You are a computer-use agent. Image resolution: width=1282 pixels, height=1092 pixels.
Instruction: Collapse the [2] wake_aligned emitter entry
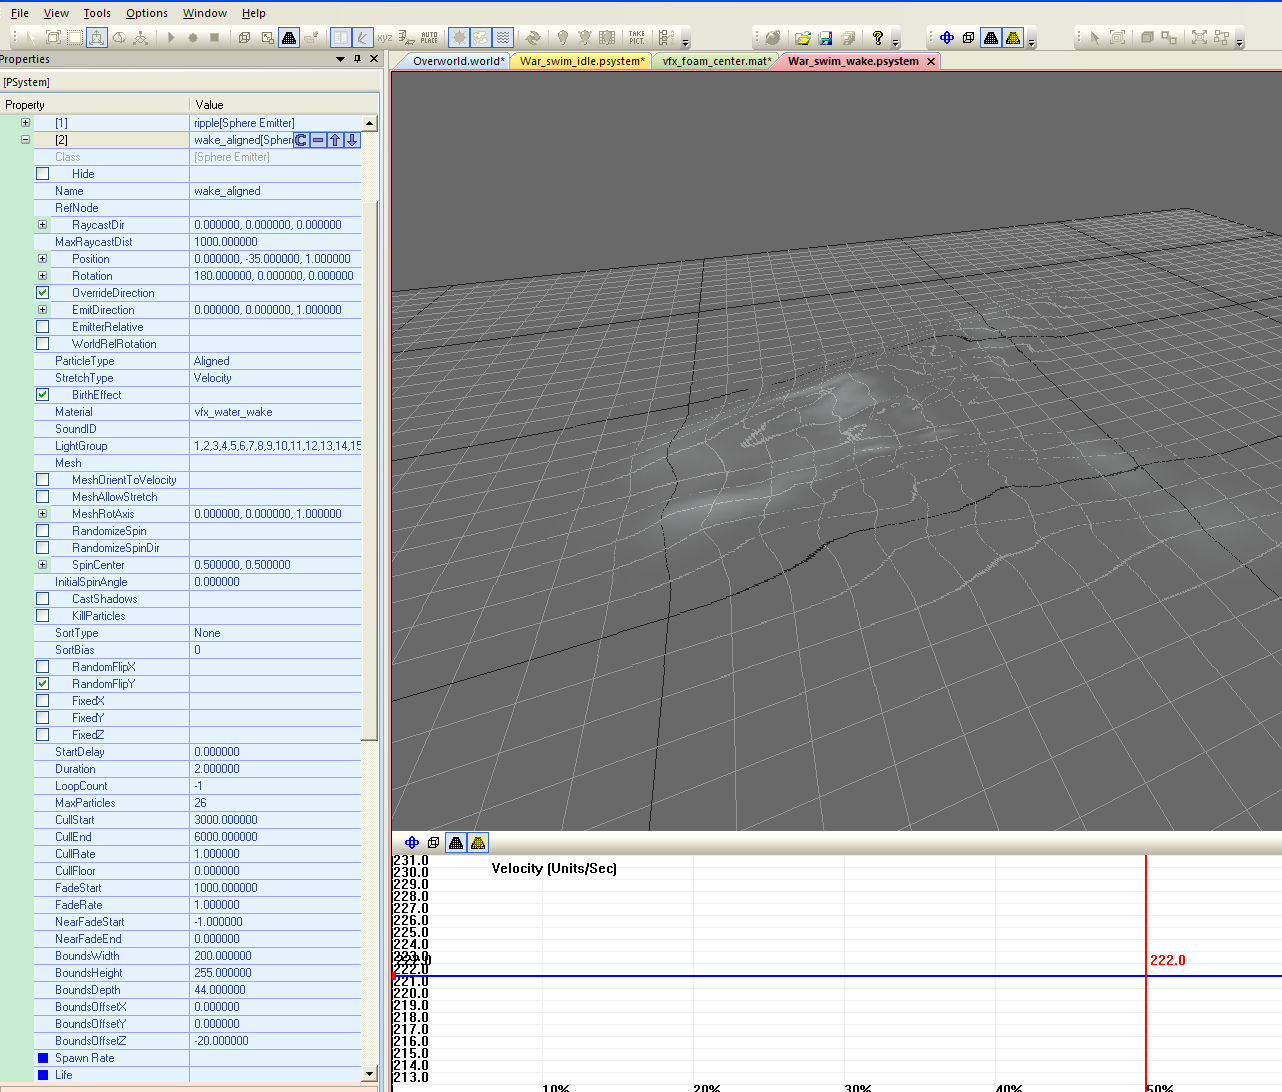point(26,140)
